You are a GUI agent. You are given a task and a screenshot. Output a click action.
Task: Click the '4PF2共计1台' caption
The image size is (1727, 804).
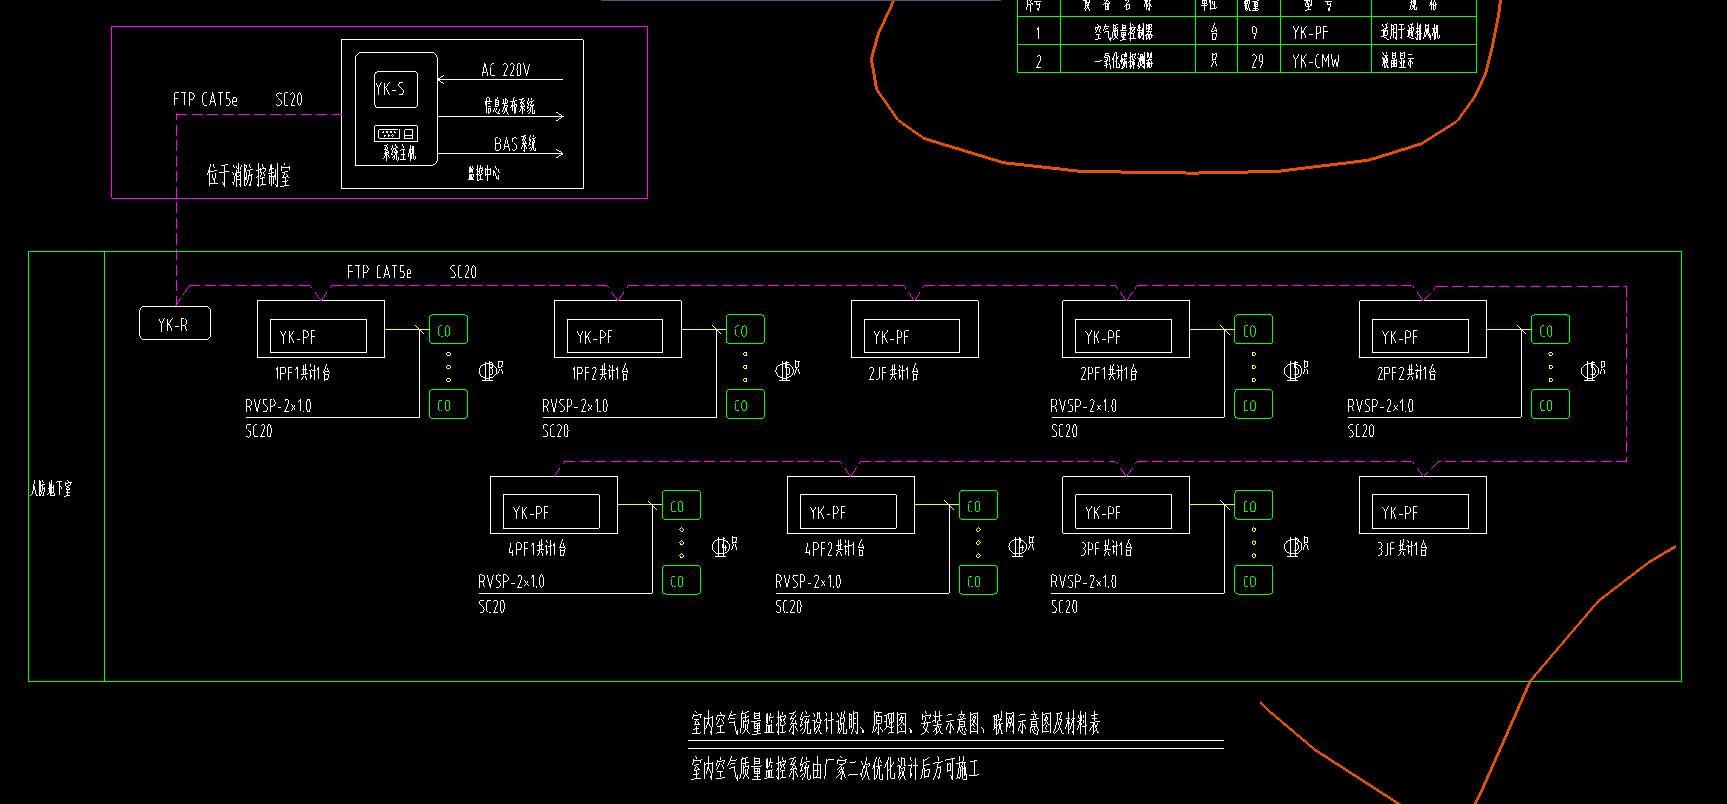coord(835,549)
